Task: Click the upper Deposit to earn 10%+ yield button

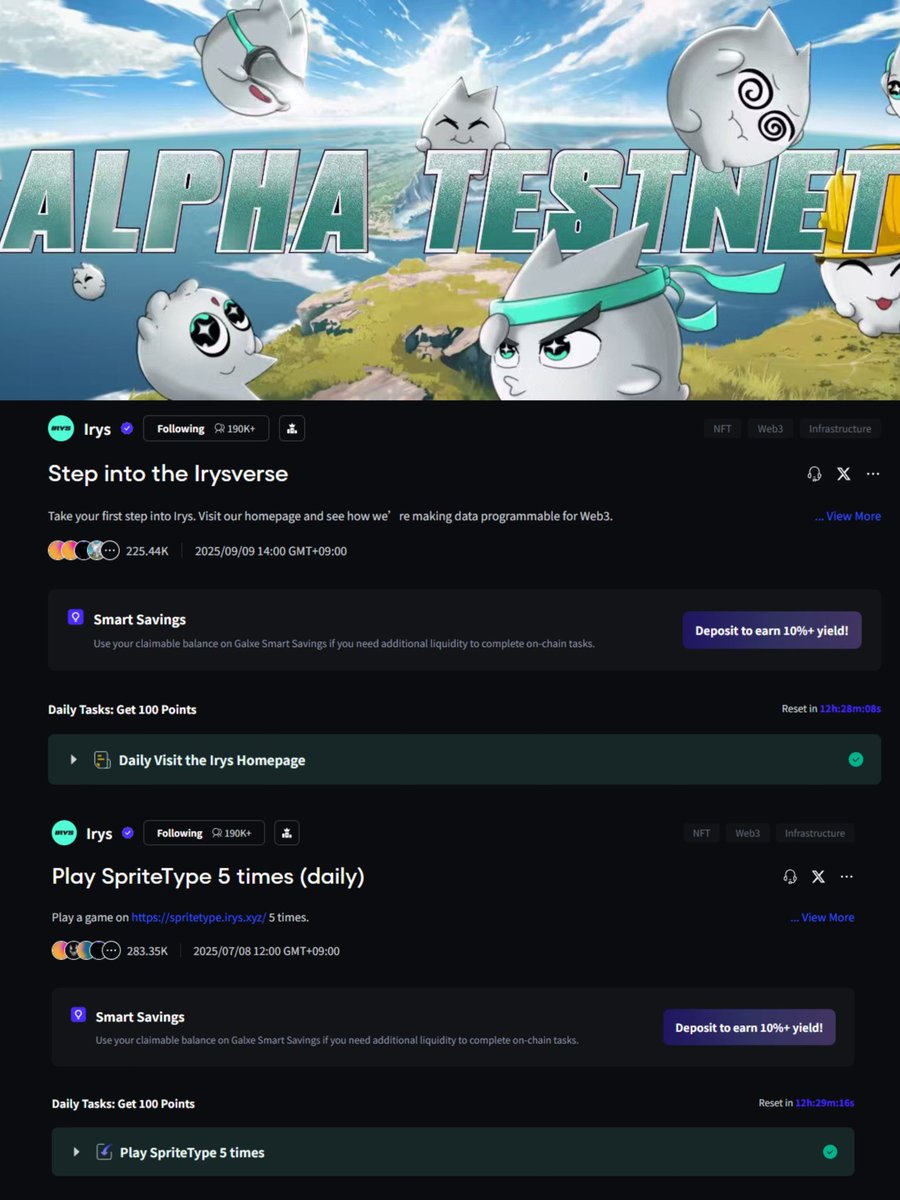Action: (772, 630)
